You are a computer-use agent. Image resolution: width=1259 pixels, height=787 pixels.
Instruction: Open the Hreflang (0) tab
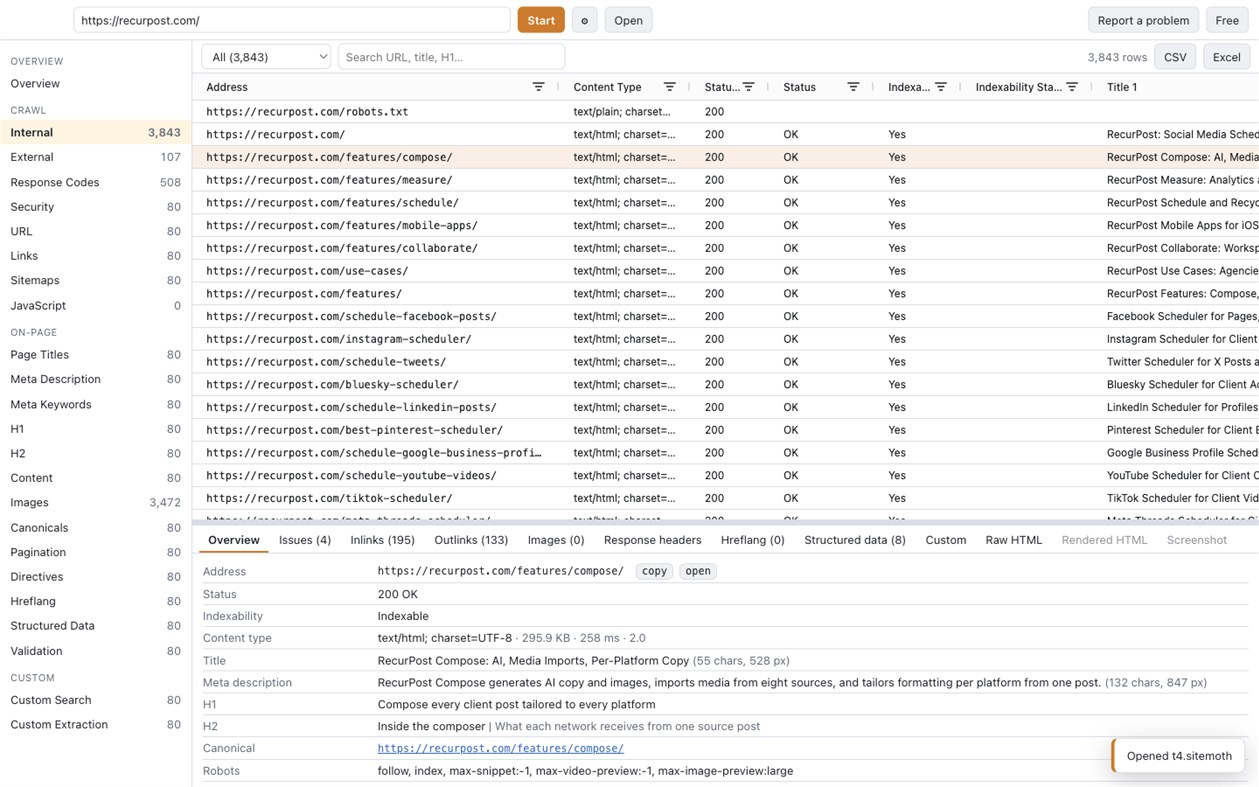pos(752,540)
